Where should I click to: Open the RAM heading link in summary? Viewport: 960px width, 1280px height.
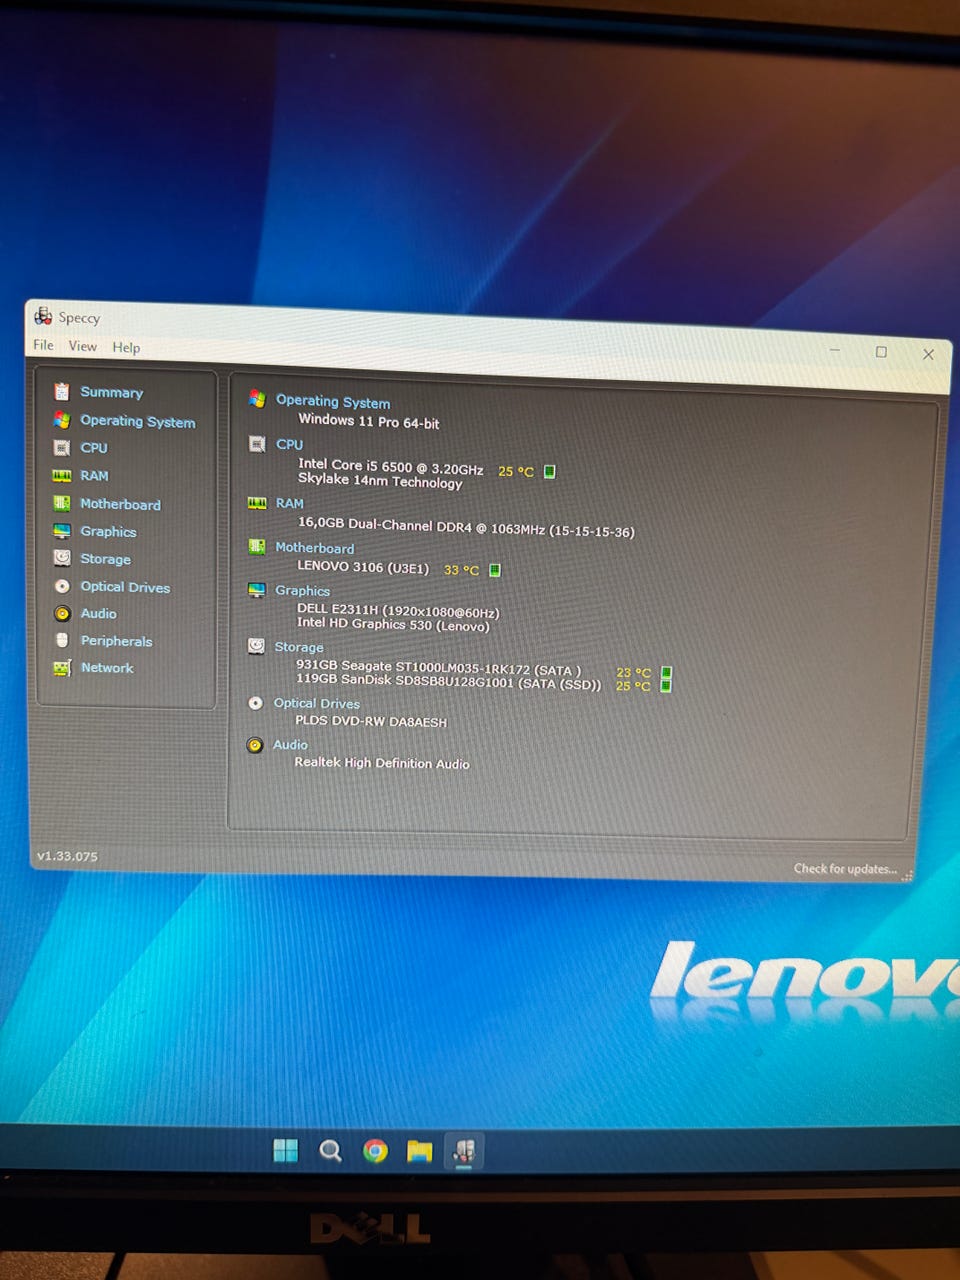click(x=289, y=503)
